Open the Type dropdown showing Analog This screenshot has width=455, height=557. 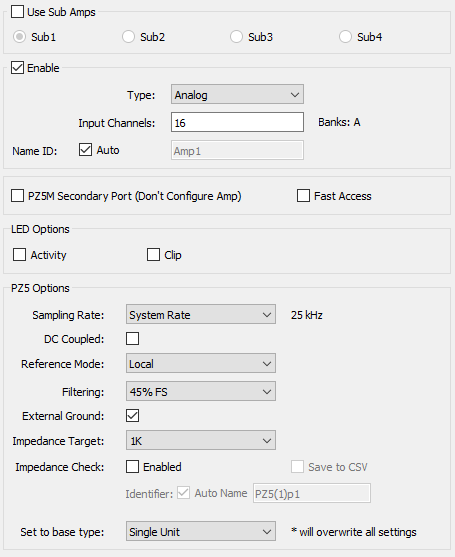237,94
